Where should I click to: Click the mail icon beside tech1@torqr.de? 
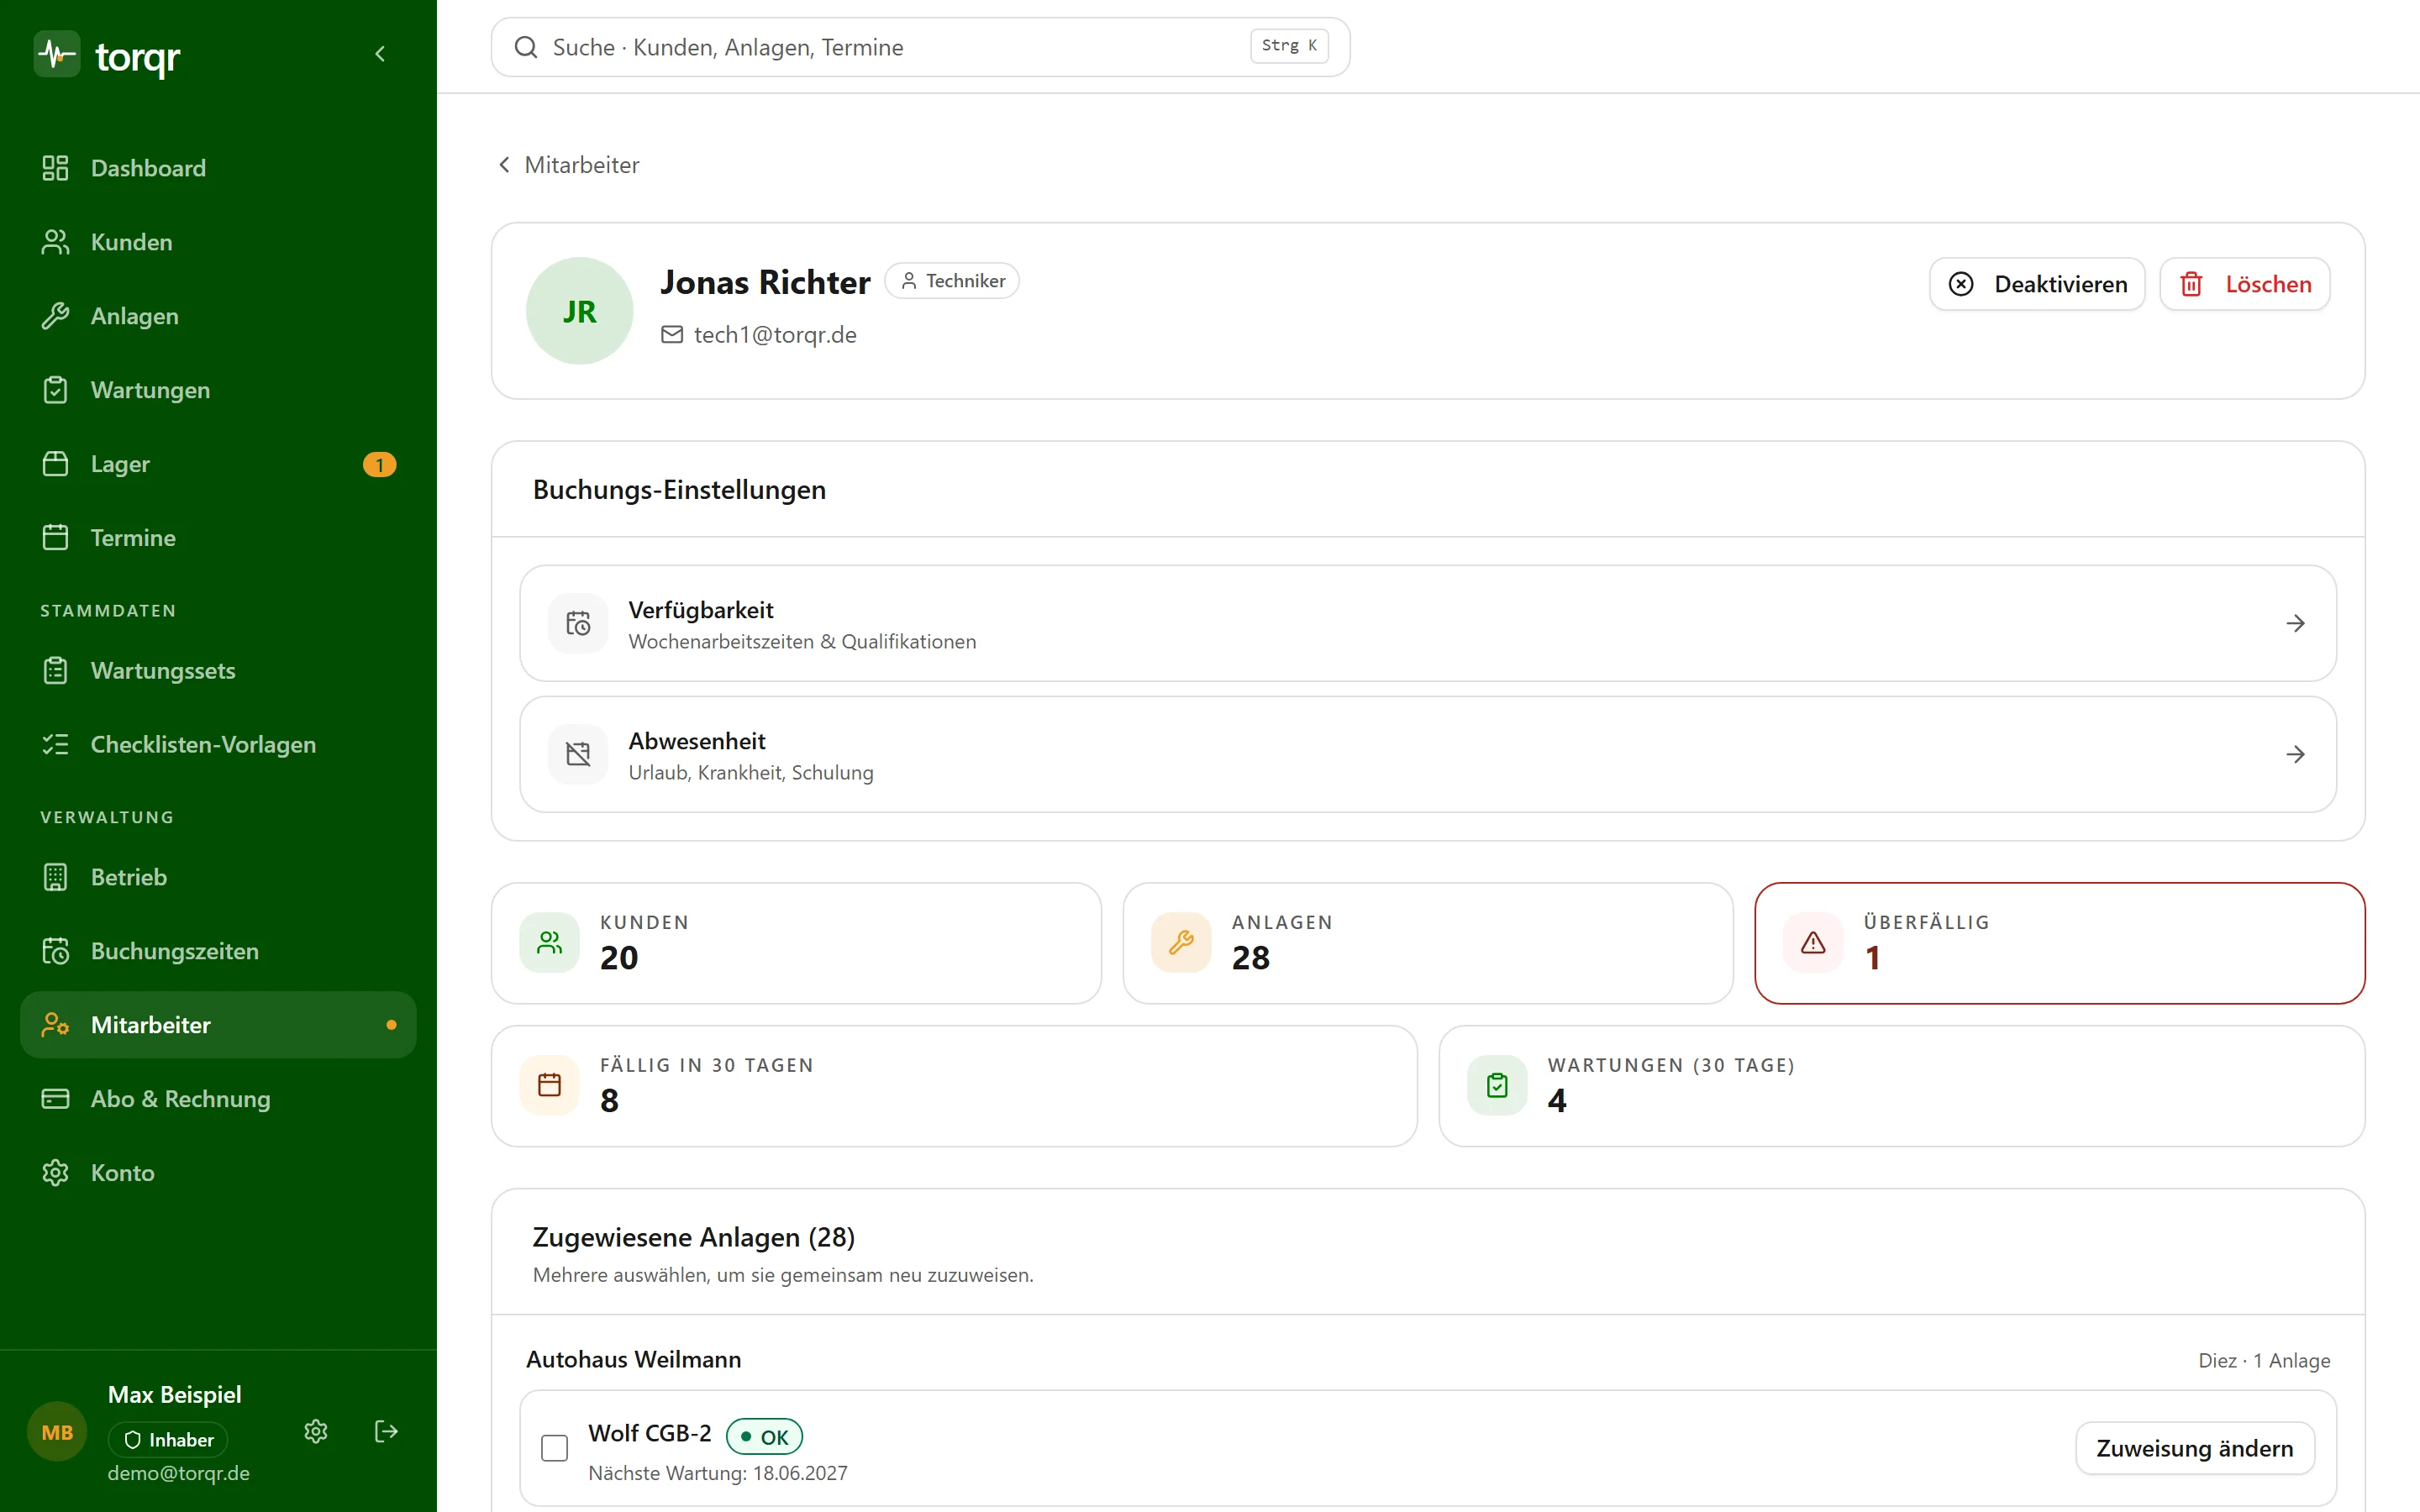click(672, 335)
